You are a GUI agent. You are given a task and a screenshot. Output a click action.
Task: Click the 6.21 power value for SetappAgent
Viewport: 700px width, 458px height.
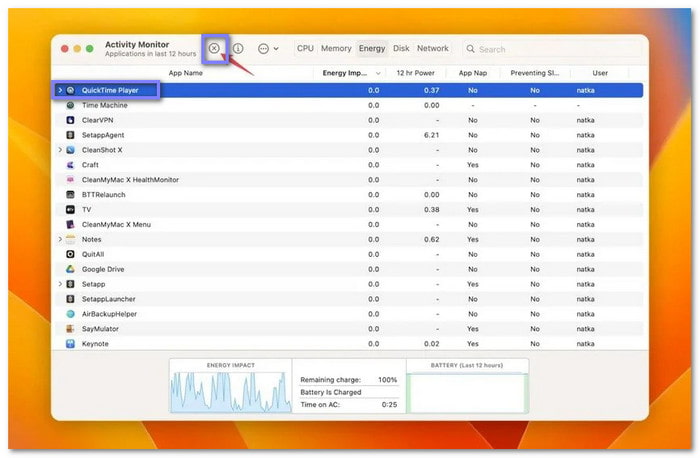(x=432, y=135)
